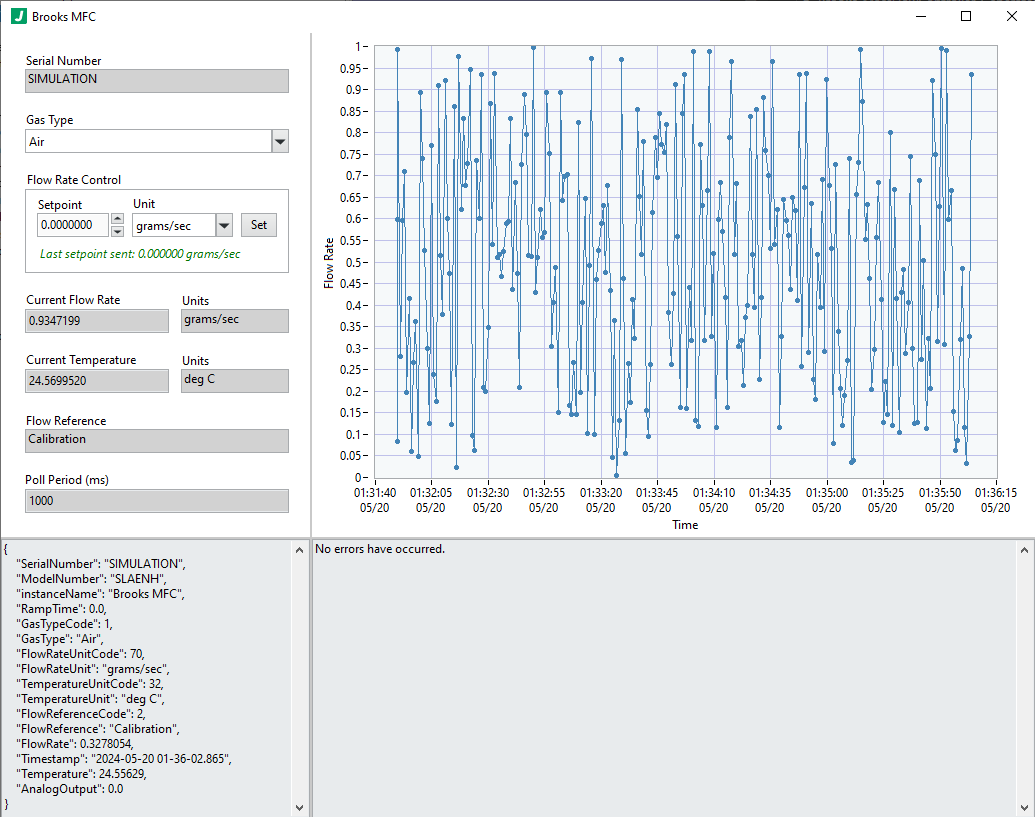Image resolution: width=1035 pixels, height=817 pixels.
Task: Click the "GasTypeCode": 1 line
Action: point(64,624)
